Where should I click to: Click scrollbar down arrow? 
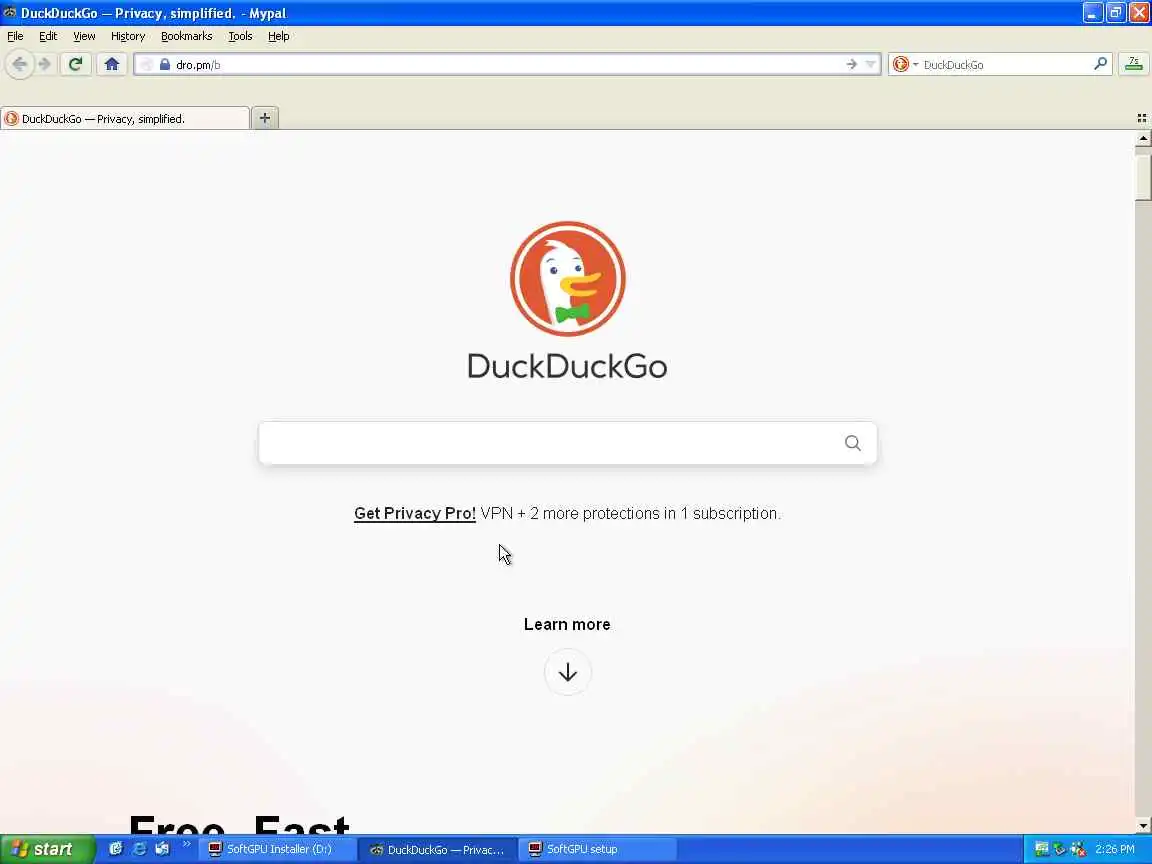tap(1143, 826)
